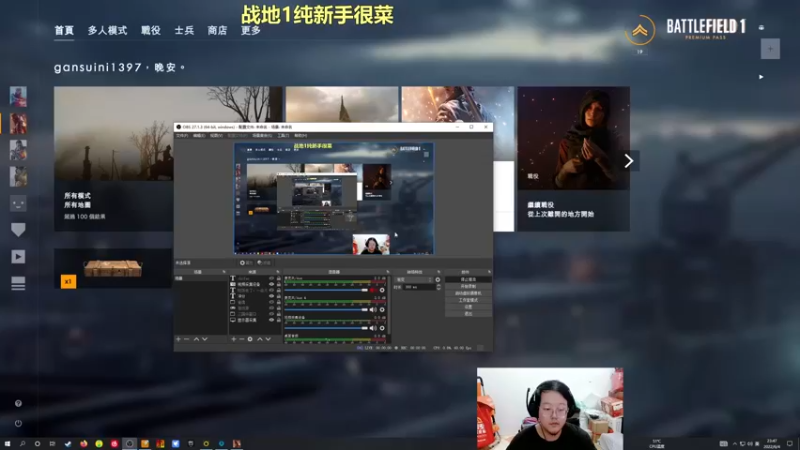The height and width of the screenshot is (450, 800).
Task: Move scene down in OBS scenes panel
Action: tap(205, 339)
